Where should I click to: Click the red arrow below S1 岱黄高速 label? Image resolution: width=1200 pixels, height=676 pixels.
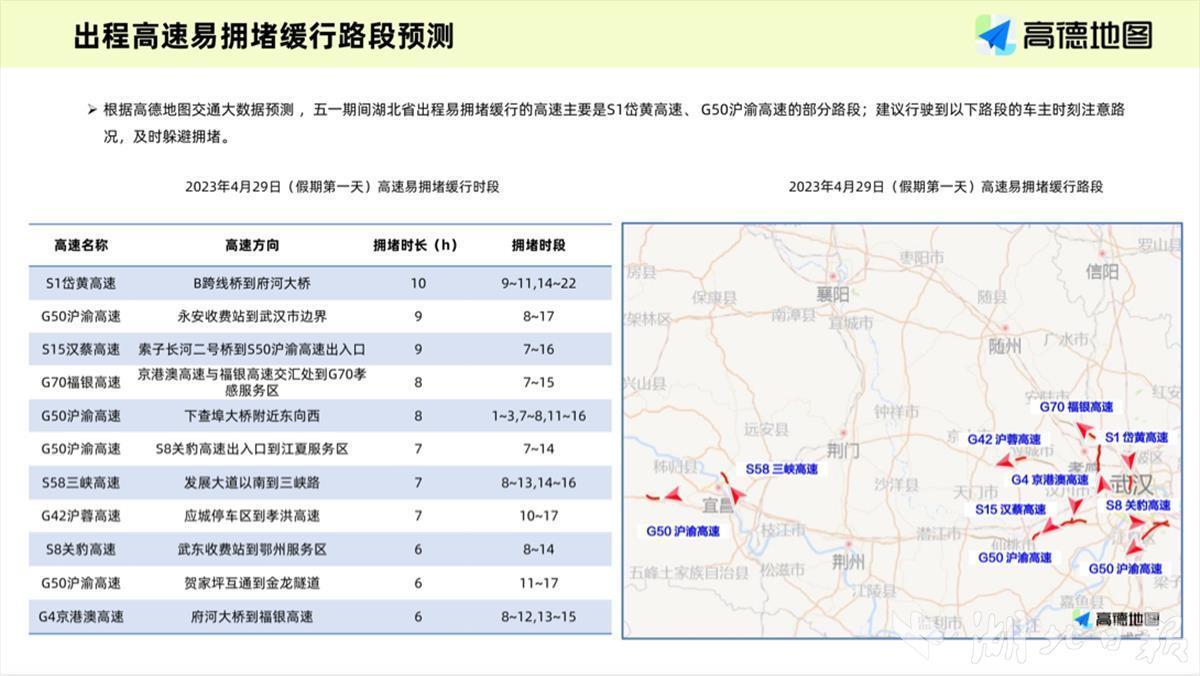pos(1129,459)
